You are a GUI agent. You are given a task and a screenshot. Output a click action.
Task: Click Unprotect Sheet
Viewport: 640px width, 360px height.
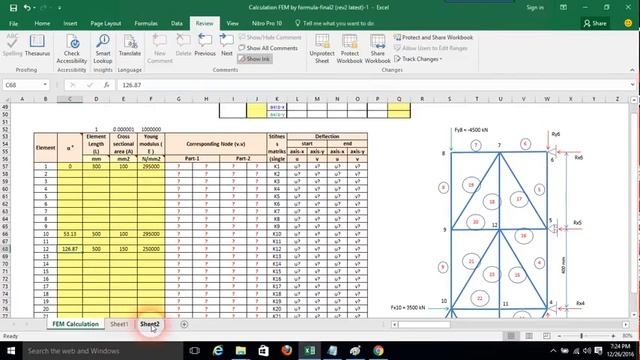tap(322, 49)
